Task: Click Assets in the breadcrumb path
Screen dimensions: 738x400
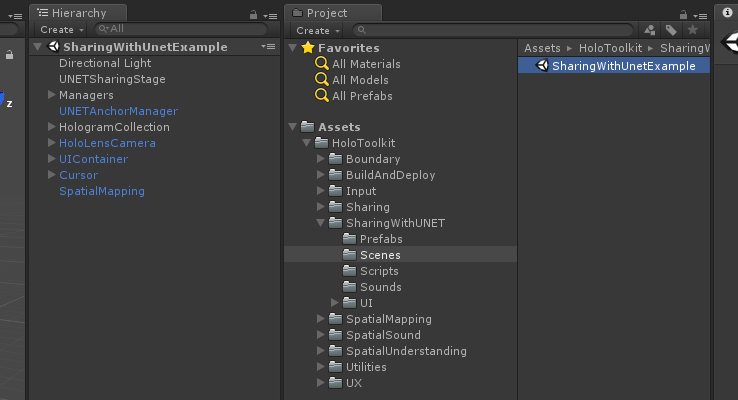Action: [542, 48]
